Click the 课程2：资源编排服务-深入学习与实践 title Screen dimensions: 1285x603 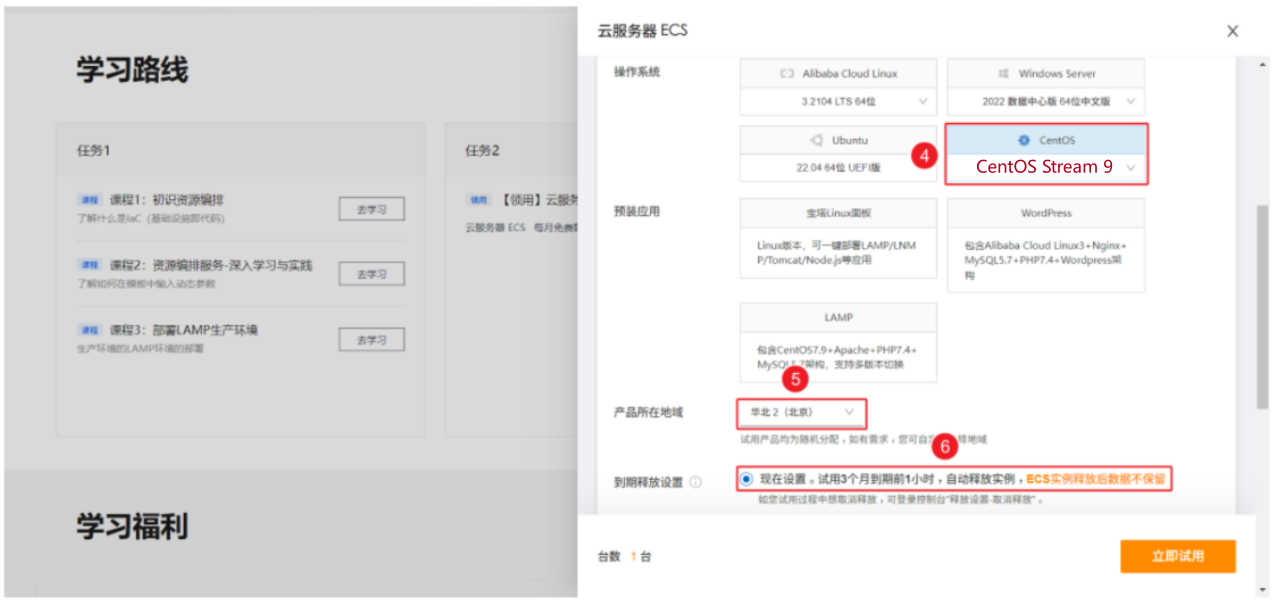(211, 265)
